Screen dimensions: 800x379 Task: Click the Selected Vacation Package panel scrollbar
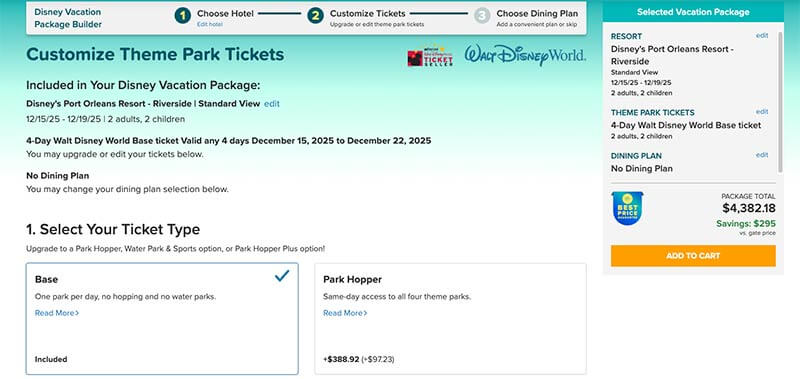click(780, 102)
